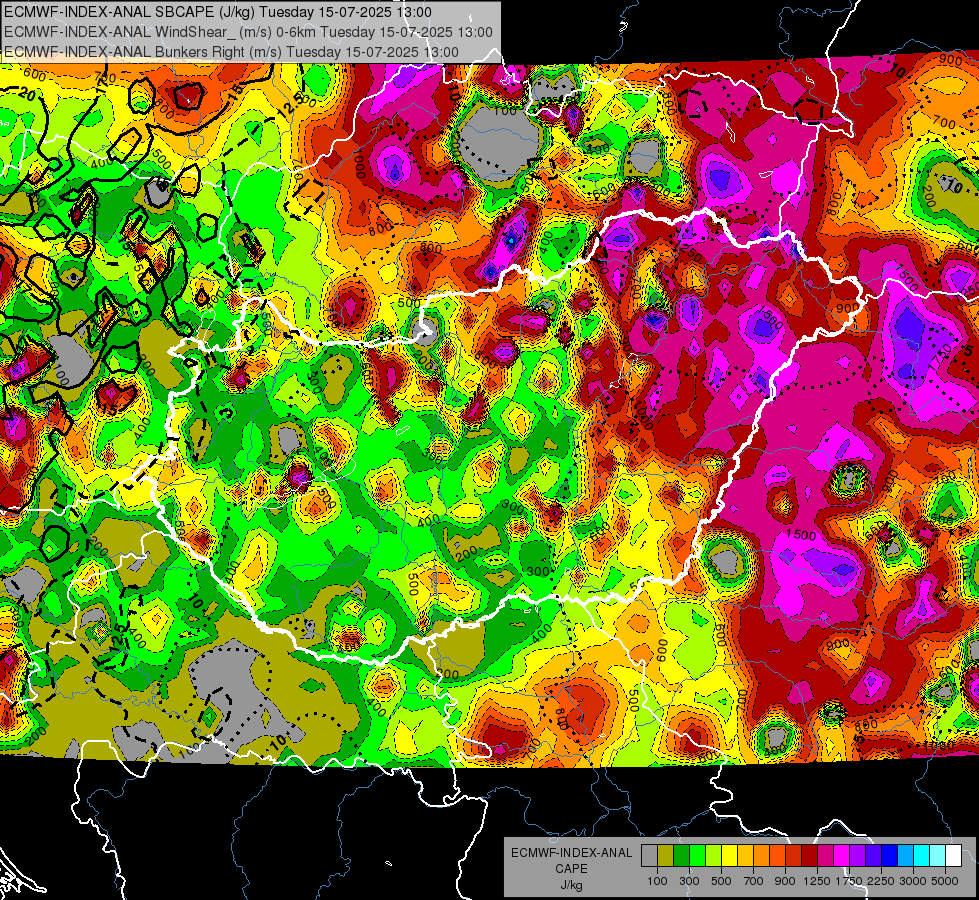Click the legend label 2250
Image resolution: width=979 pixels, height=900 pixels.
[x=881, y=881]
